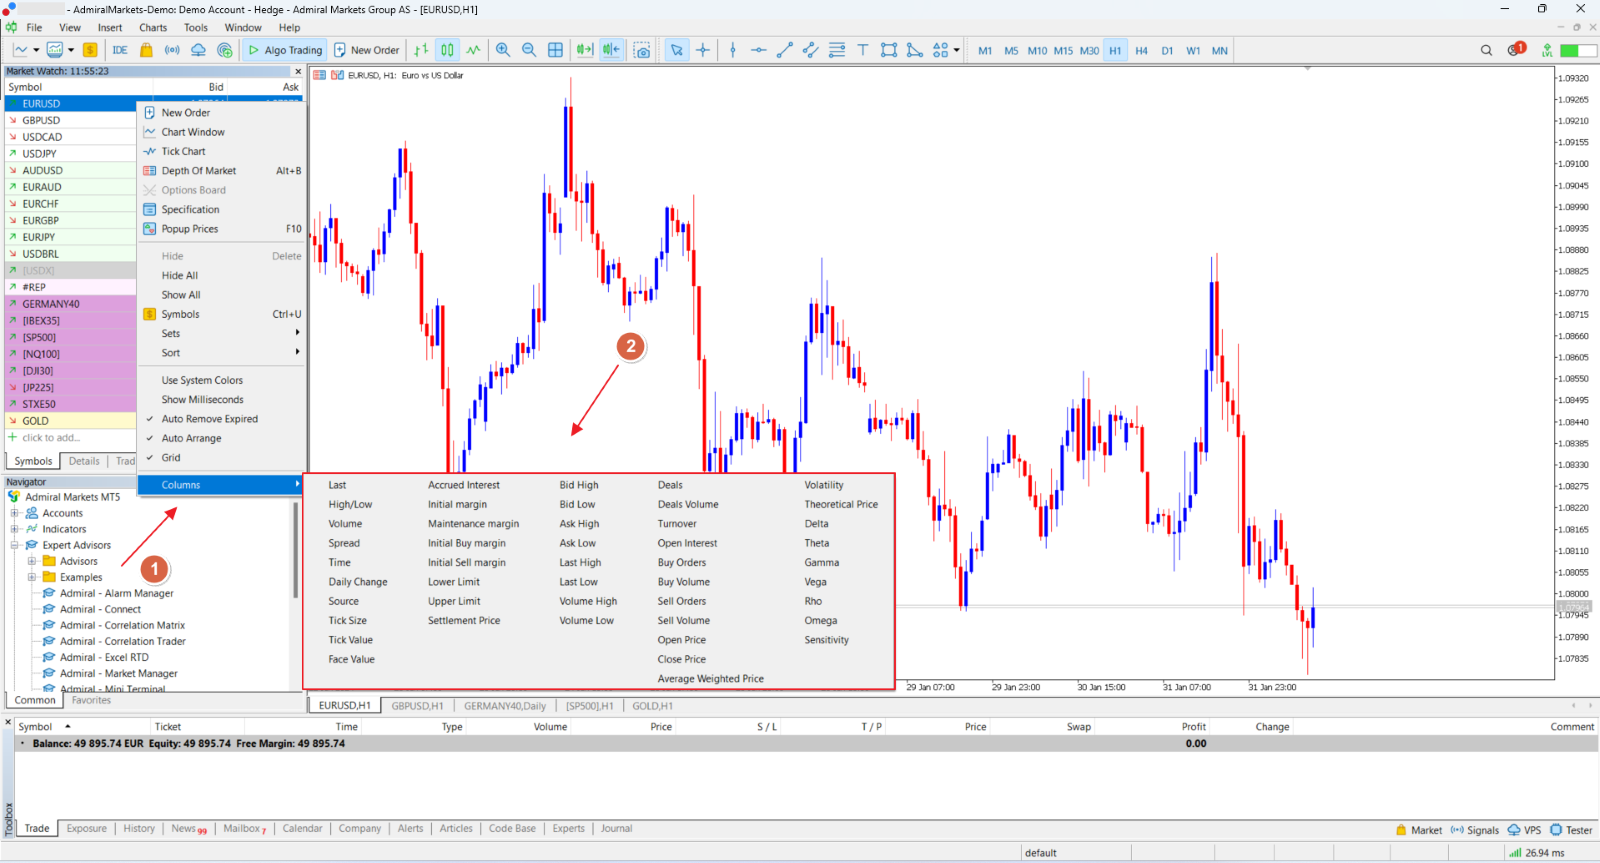The width and height of the screenshot is (1600, 863).
Task: Select the horizontal line drawing tool
Action: pyautogui.click(x=759, y=50)
